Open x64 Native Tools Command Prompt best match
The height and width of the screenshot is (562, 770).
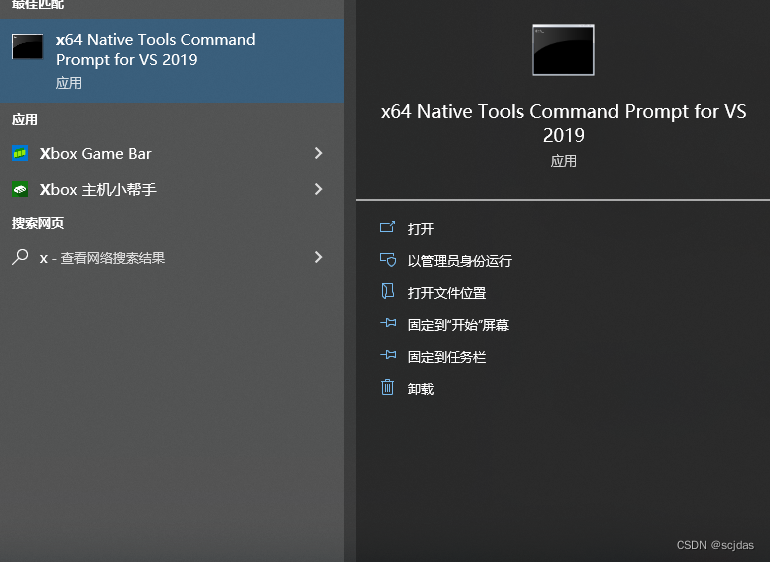point(172,61)
